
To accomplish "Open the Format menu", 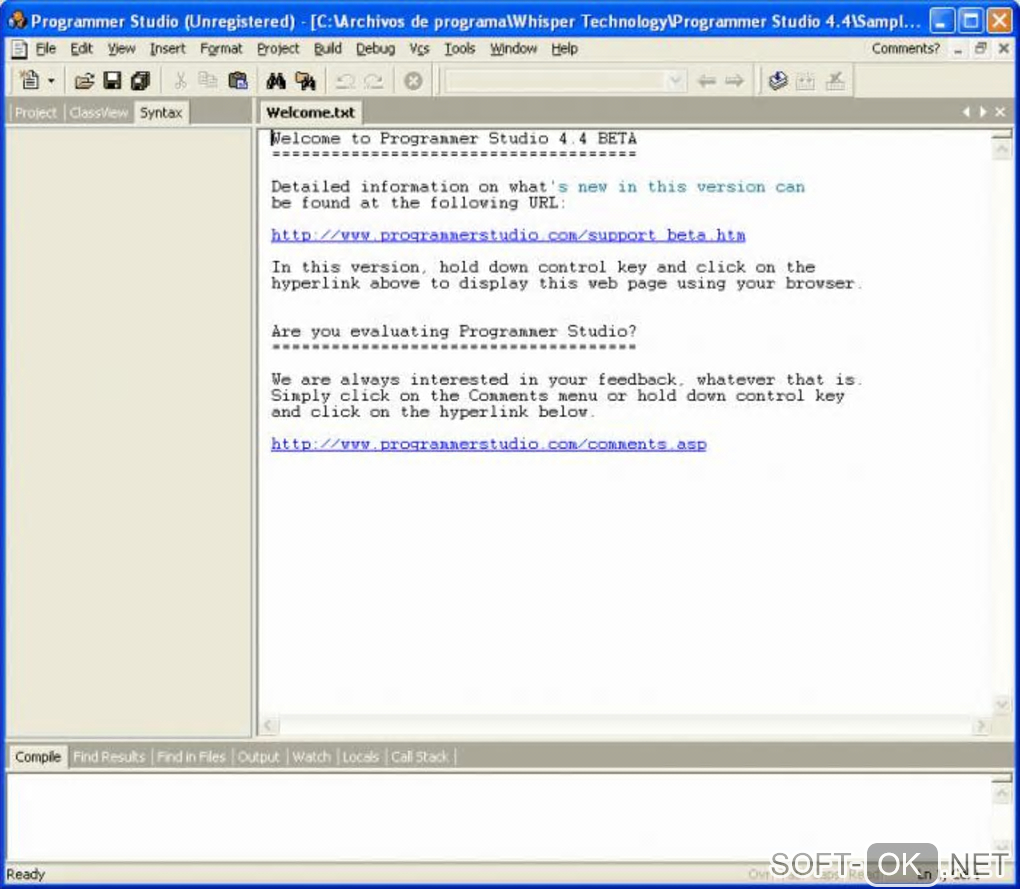I will (221, 49).
